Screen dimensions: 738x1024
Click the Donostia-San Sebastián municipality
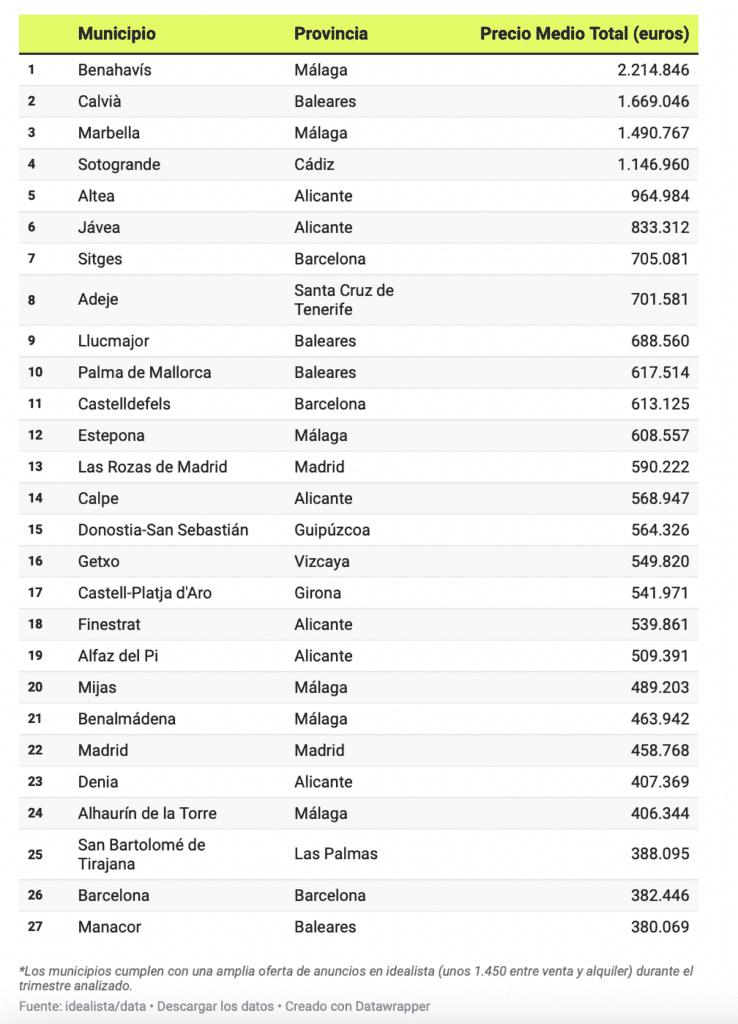tap(163, 530)
